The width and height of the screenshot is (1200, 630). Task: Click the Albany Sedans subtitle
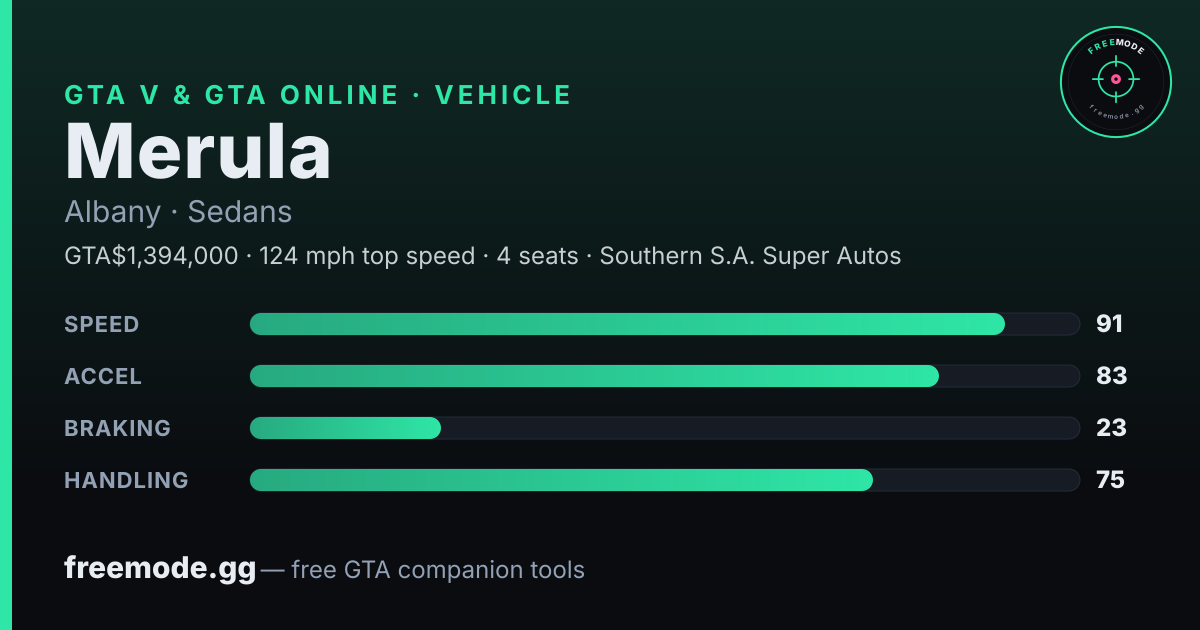(178, 212)
